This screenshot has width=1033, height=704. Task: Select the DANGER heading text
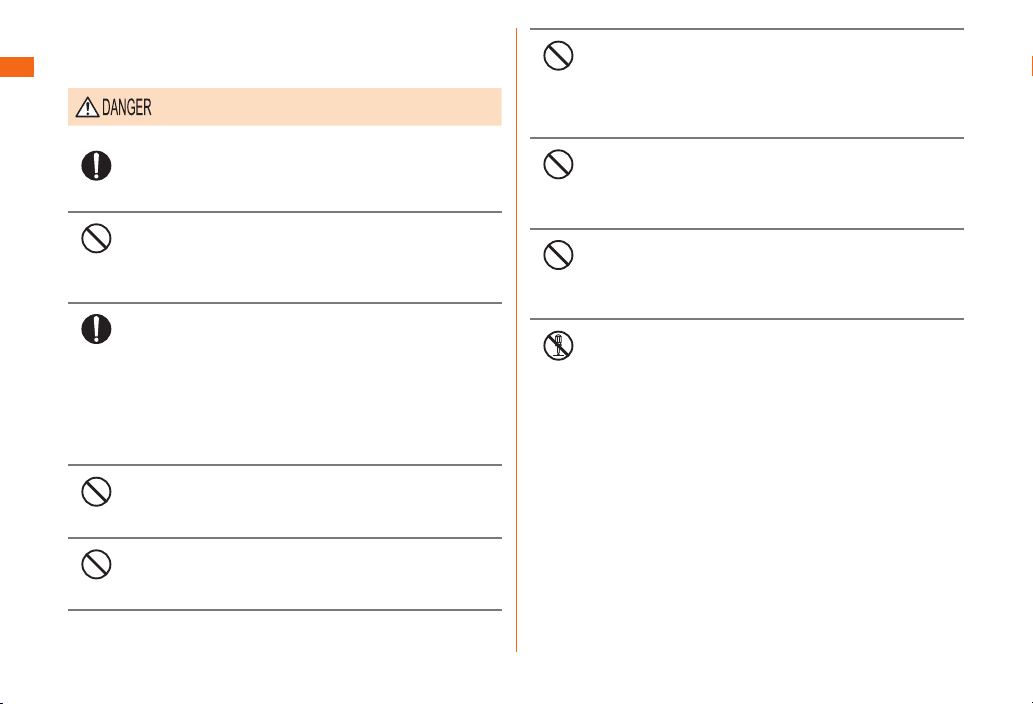(x=126, y=107)
